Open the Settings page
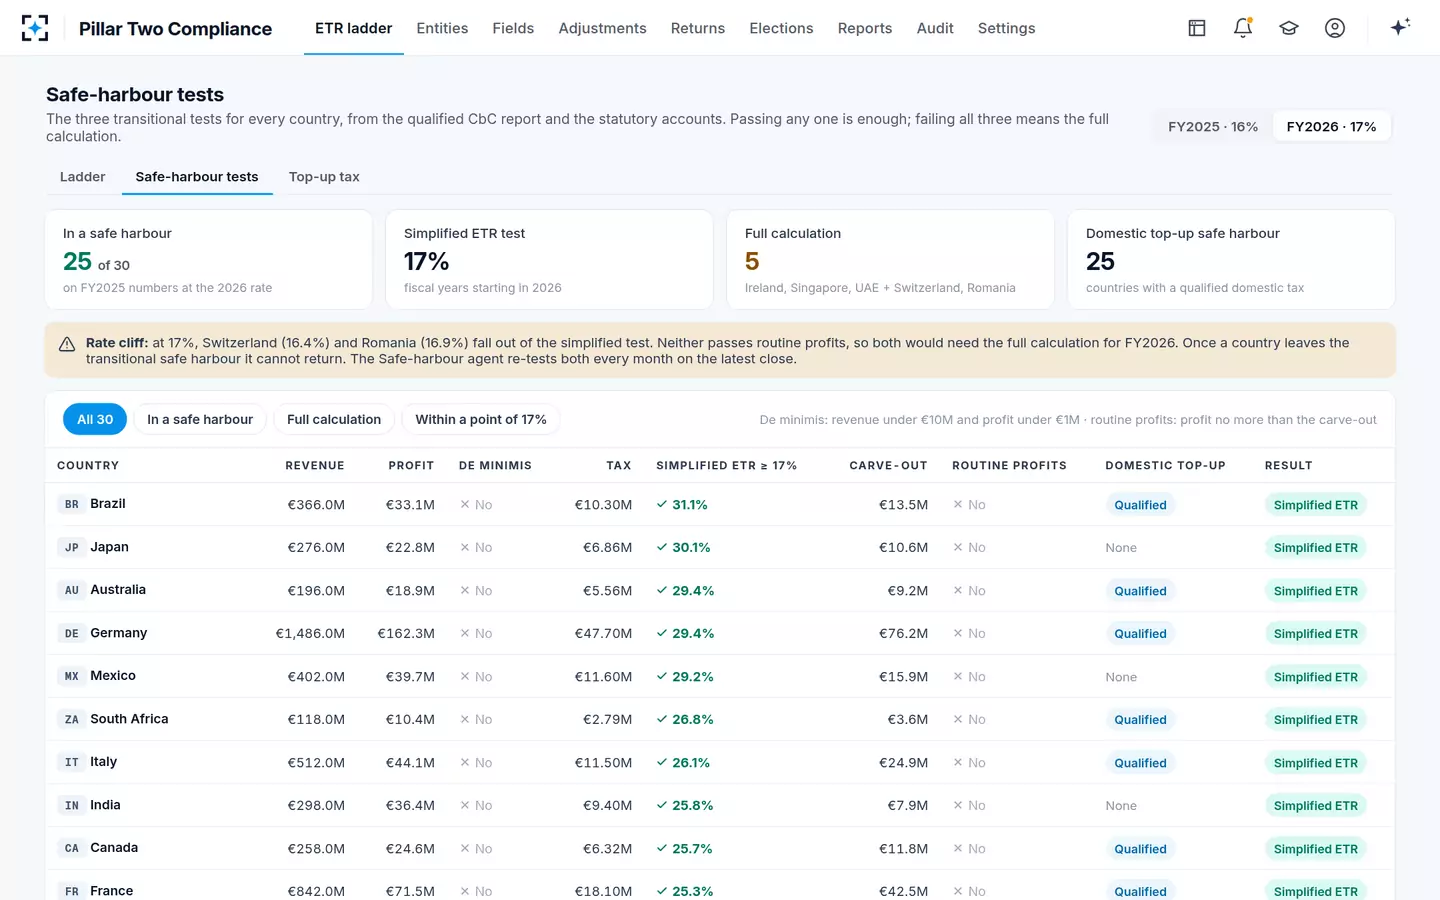This screenshot has height=900, width=1440. coord(1006,28)
